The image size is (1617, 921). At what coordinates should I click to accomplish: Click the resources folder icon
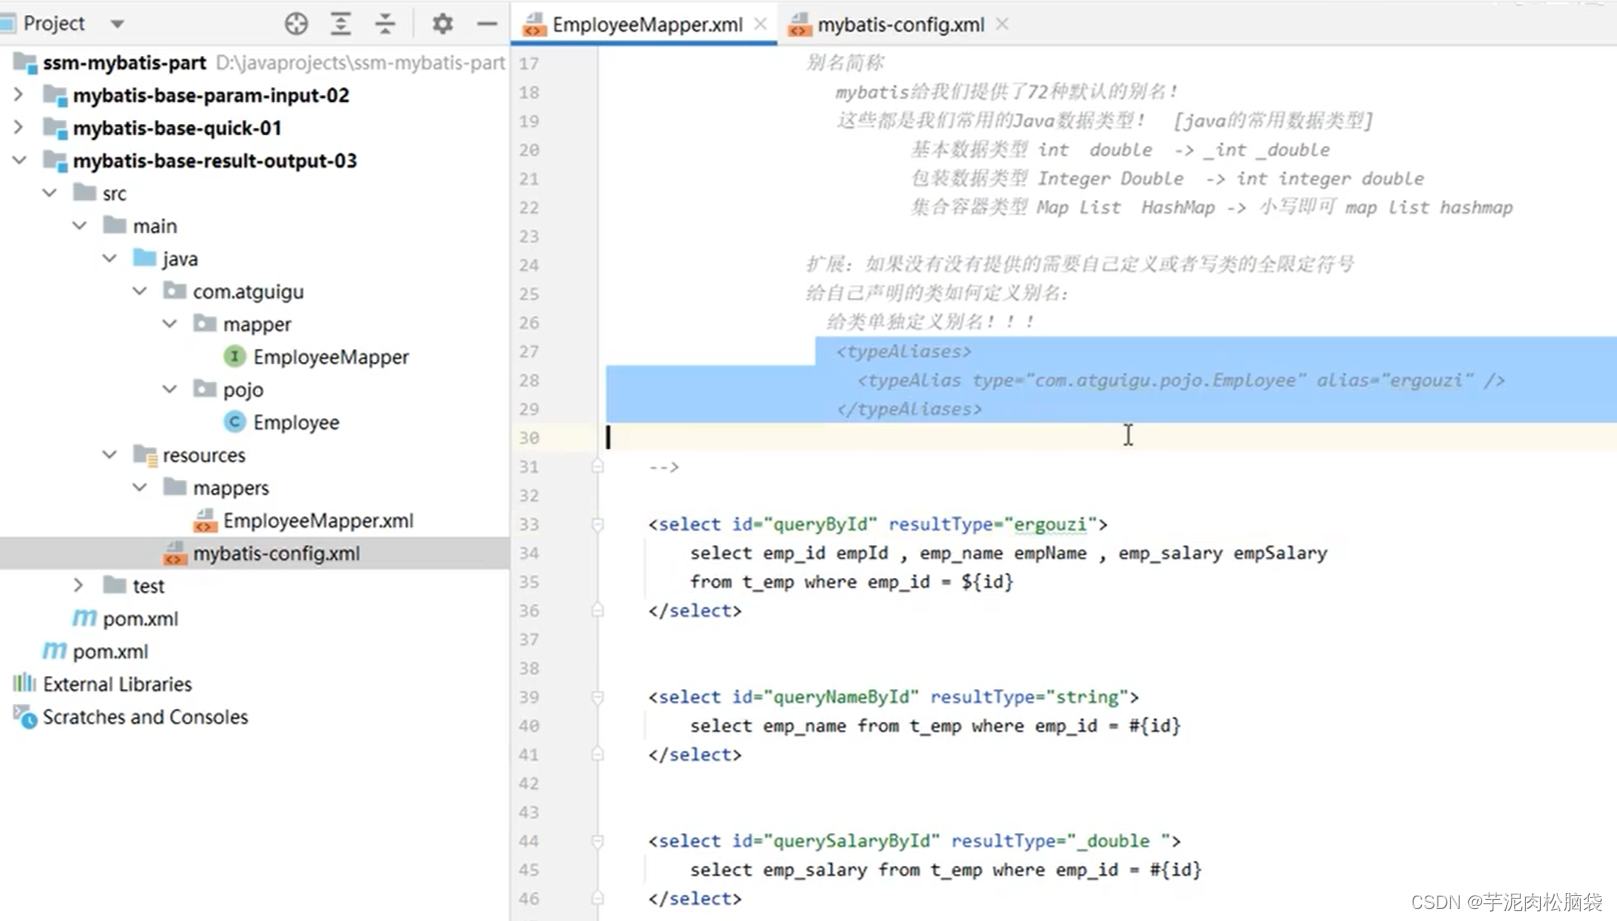click(144, 456)
